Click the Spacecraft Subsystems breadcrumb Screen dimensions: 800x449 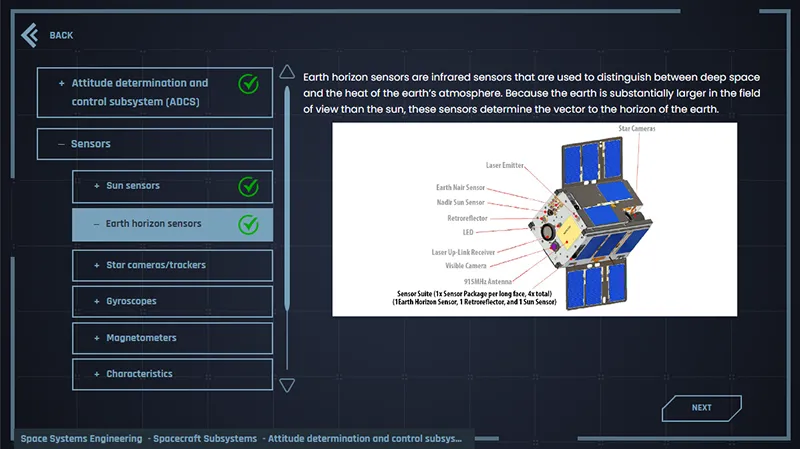click(x=203, y=438)
